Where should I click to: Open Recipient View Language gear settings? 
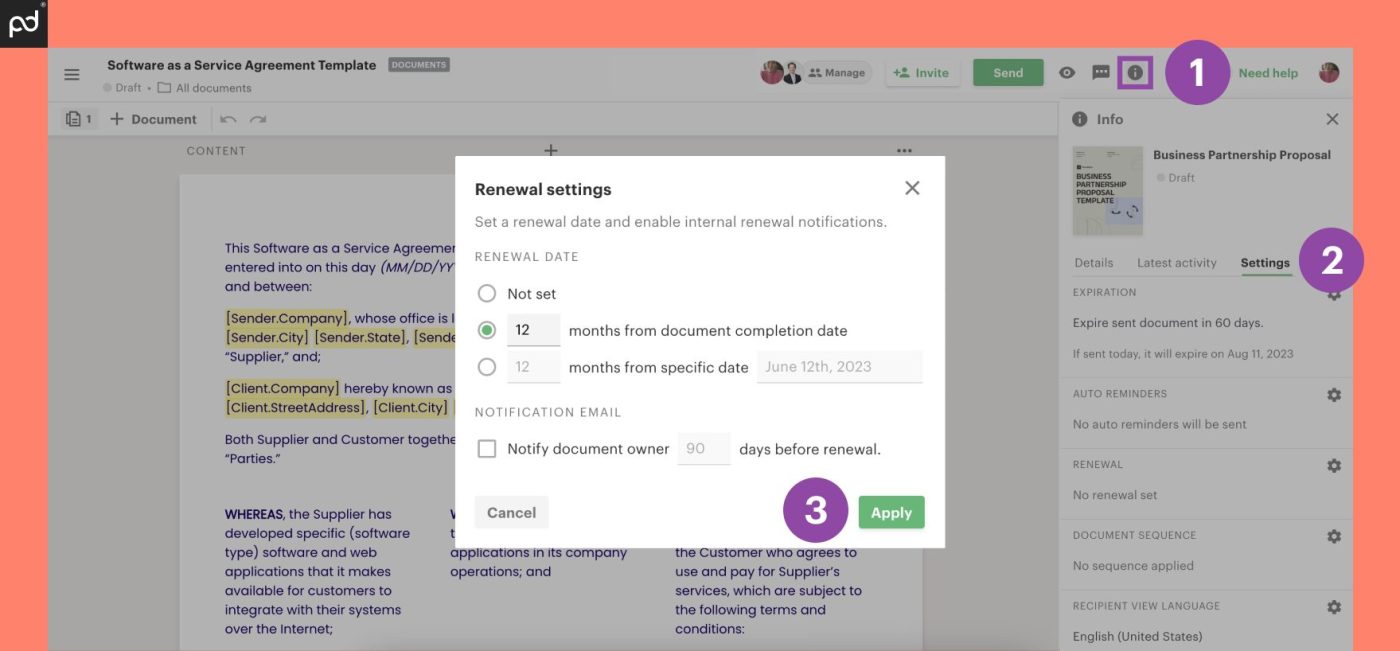1333,607
